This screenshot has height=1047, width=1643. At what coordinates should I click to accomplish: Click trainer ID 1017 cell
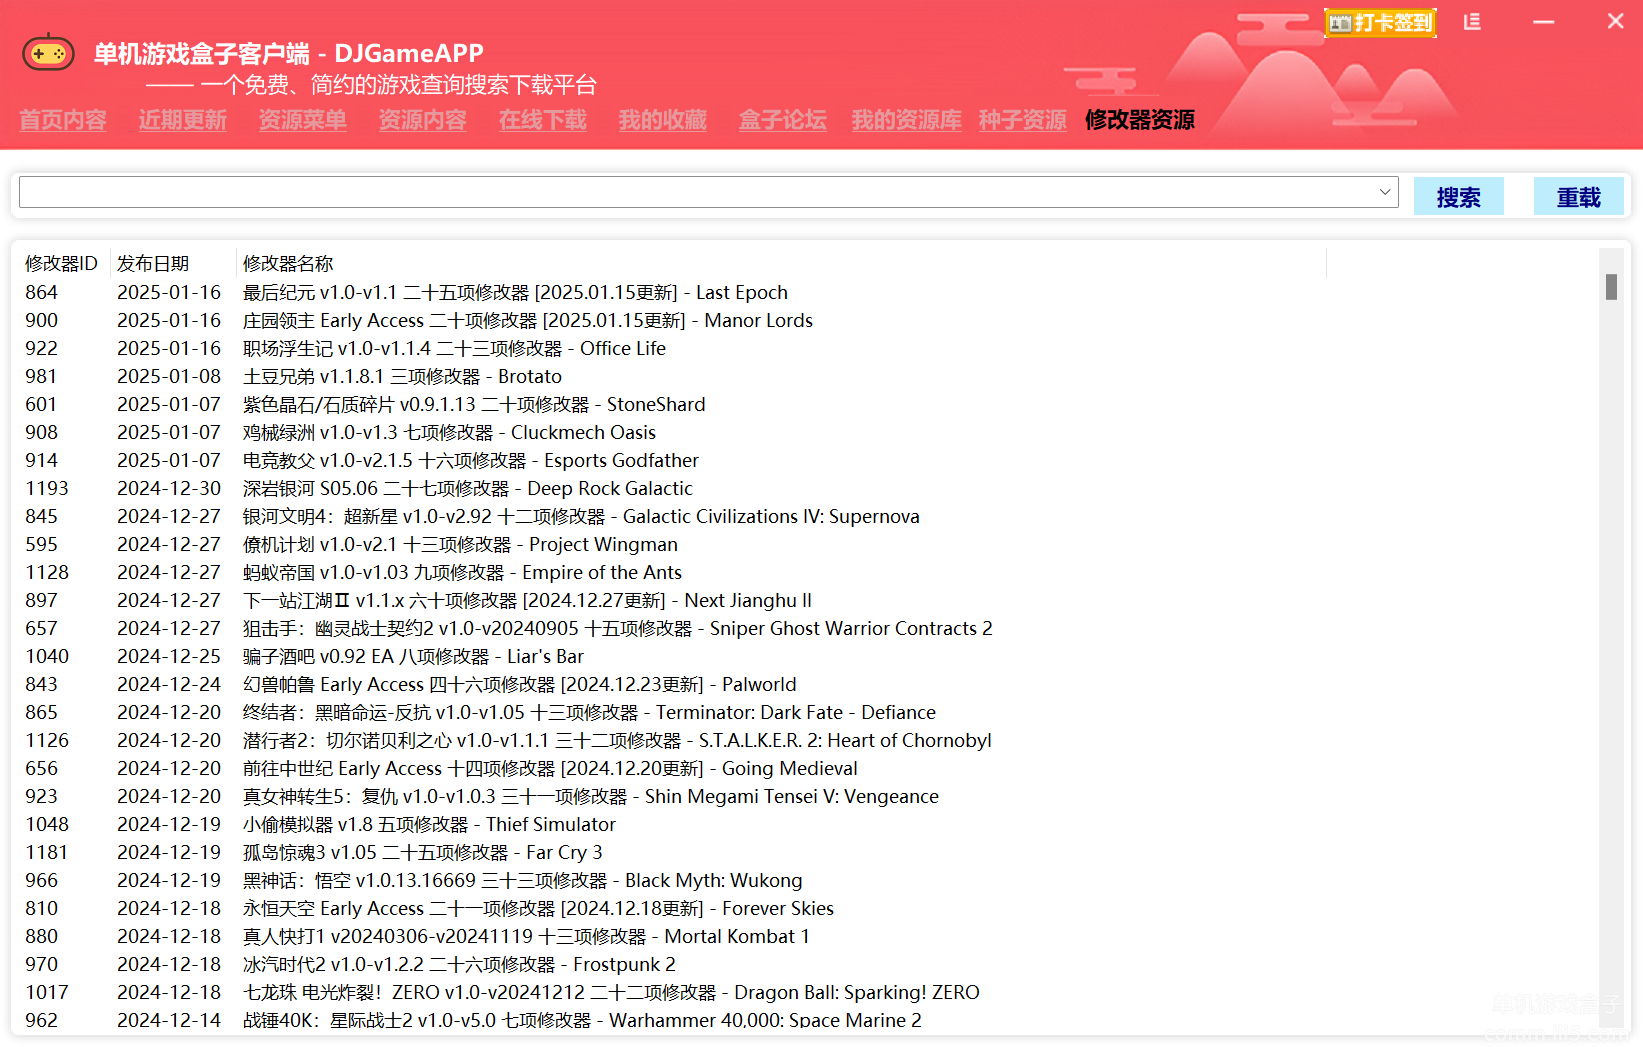47,992
